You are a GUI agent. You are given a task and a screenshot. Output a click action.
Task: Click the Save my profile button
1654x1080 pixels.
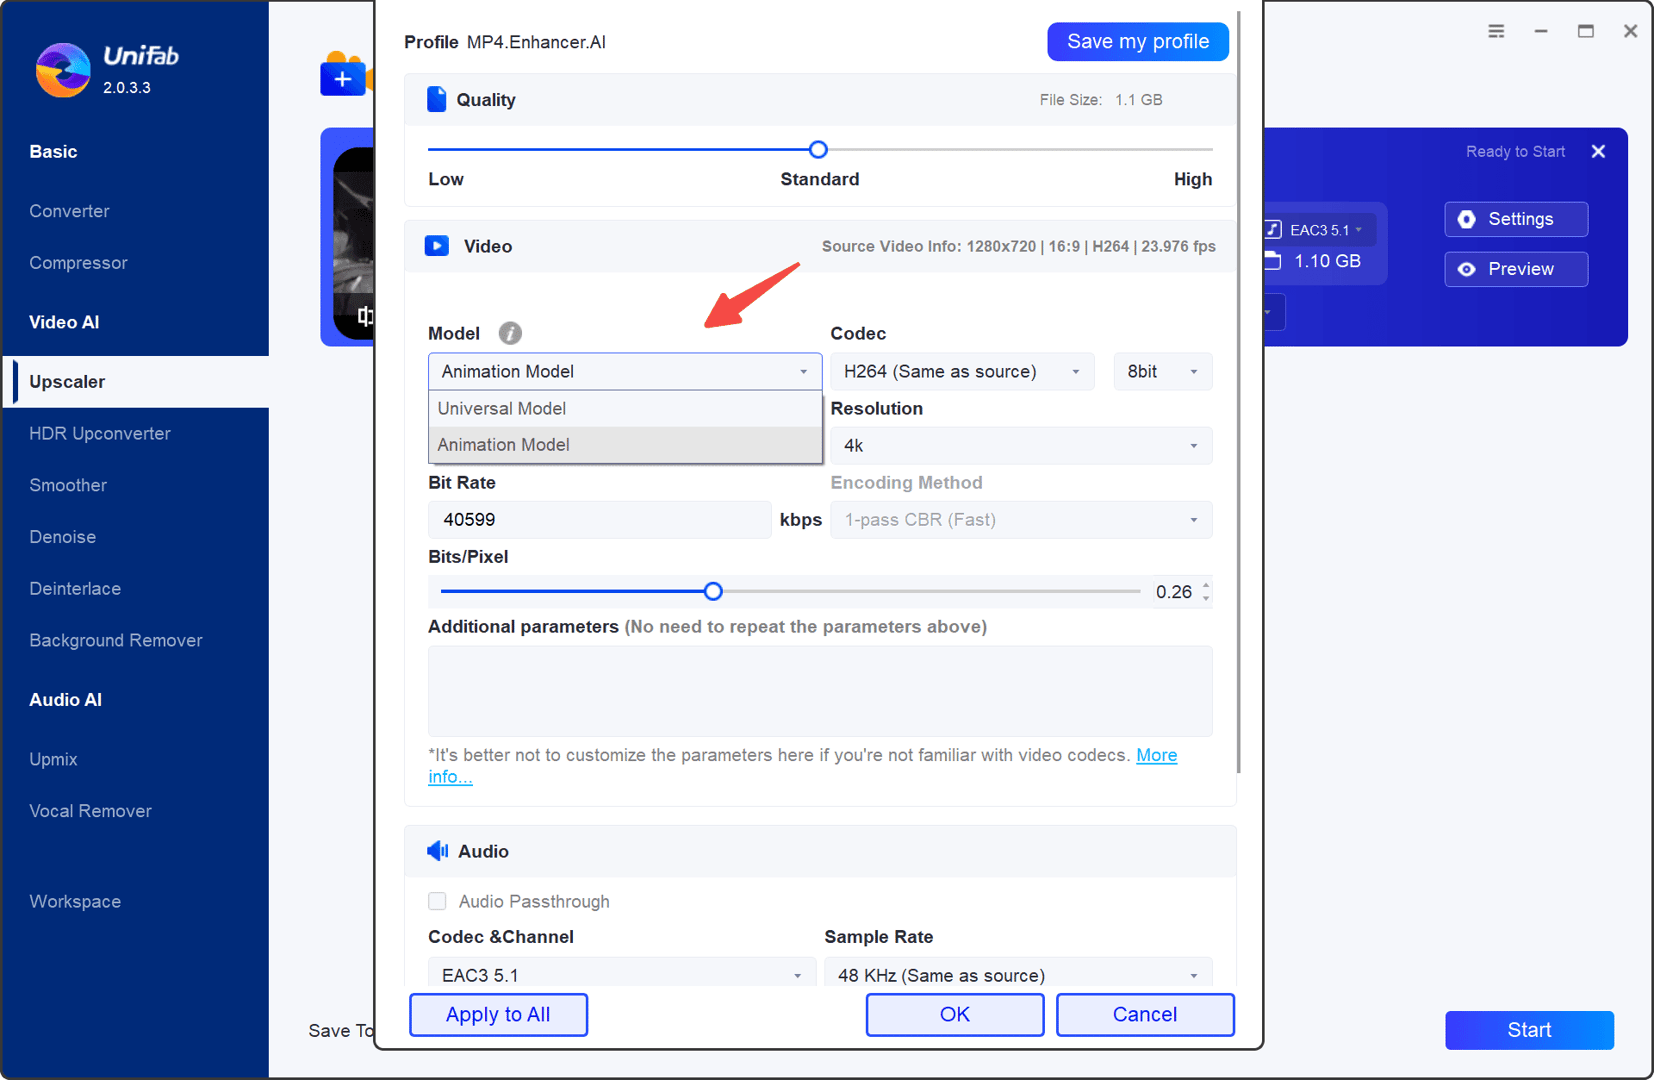pos(1138,41)
